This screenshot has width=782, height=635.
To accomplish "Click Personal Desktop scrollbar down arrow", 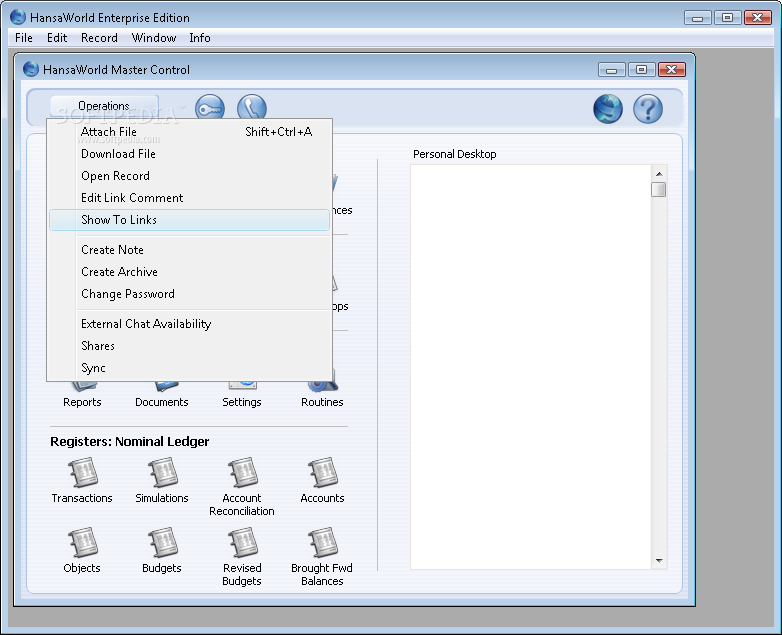I will pos(659,561).
